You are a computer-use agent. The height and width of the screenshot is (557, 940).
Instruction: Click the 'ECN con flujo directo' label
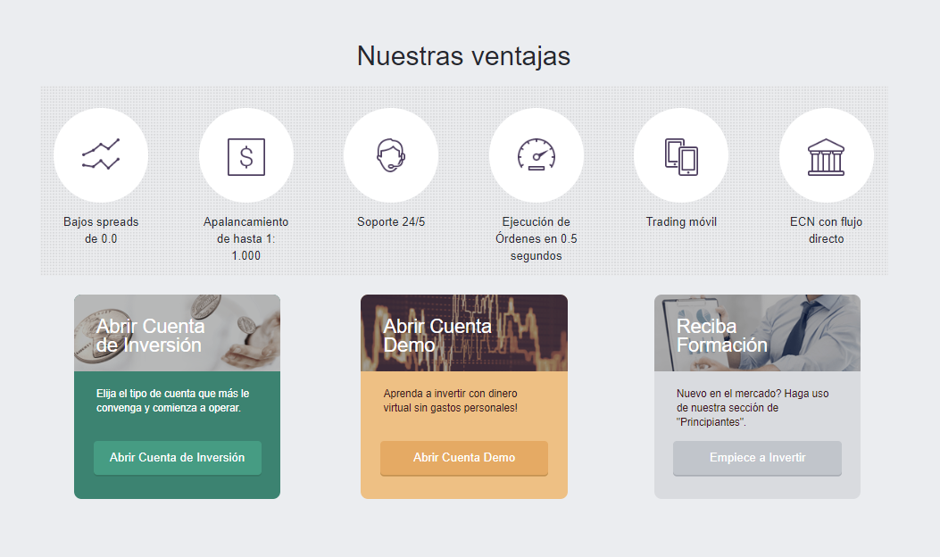click(x=826, y=230)
